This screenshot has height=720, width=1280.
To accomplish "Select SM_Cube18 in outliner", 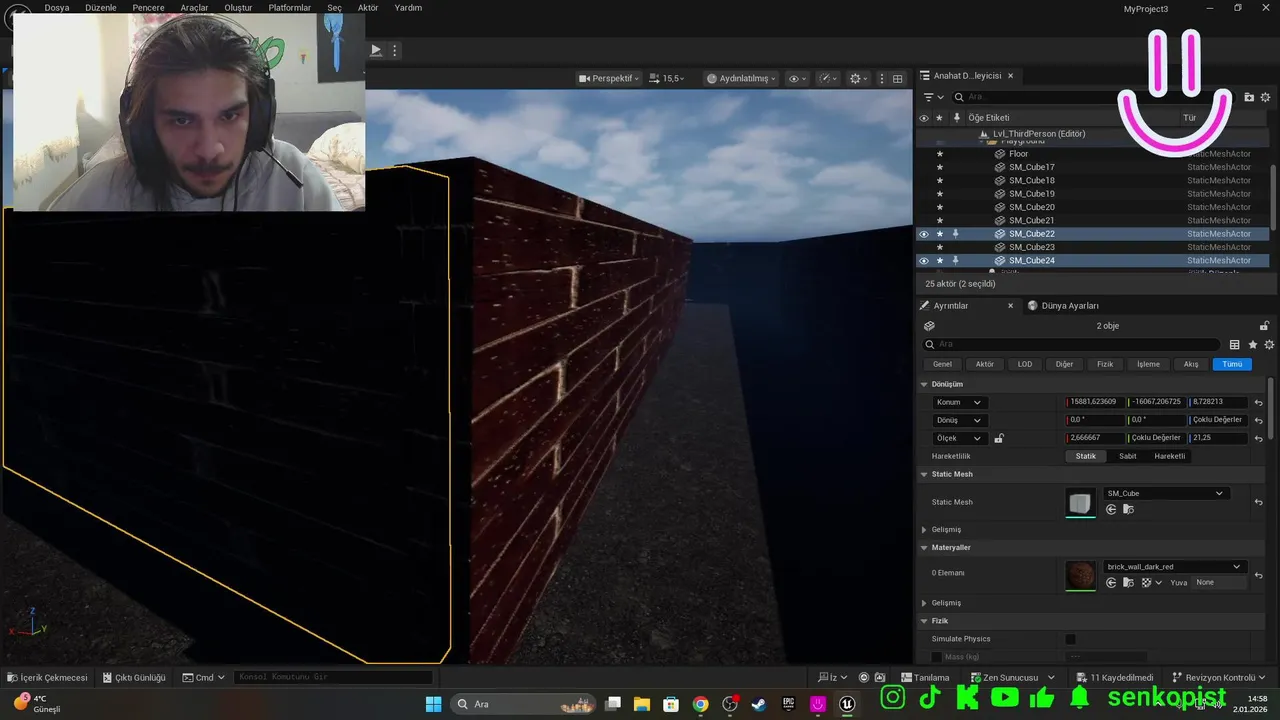I will (1031, 180).
